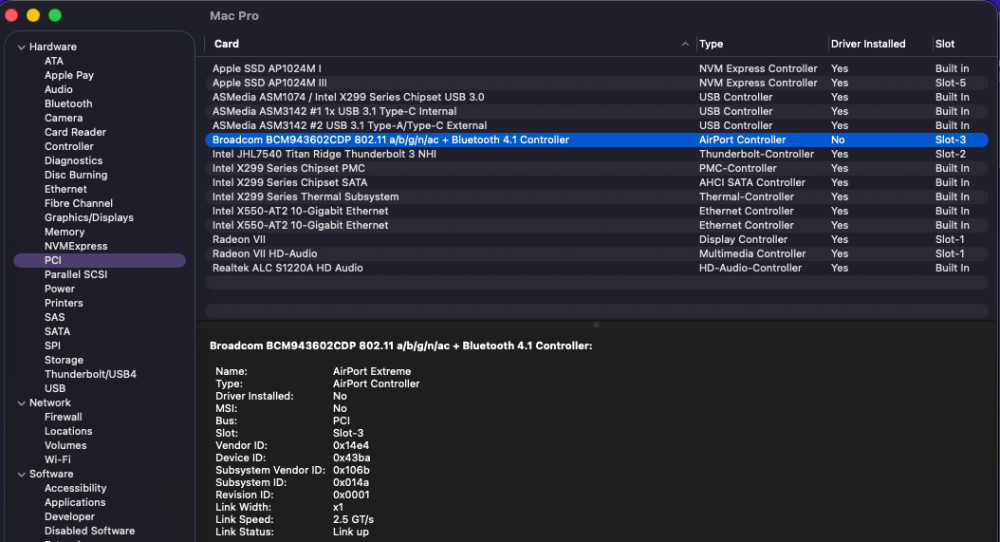Select Radeon VII display controller row
This screenshot has width=1000, height=542.
pyautogui.click(x=596, y=240)
